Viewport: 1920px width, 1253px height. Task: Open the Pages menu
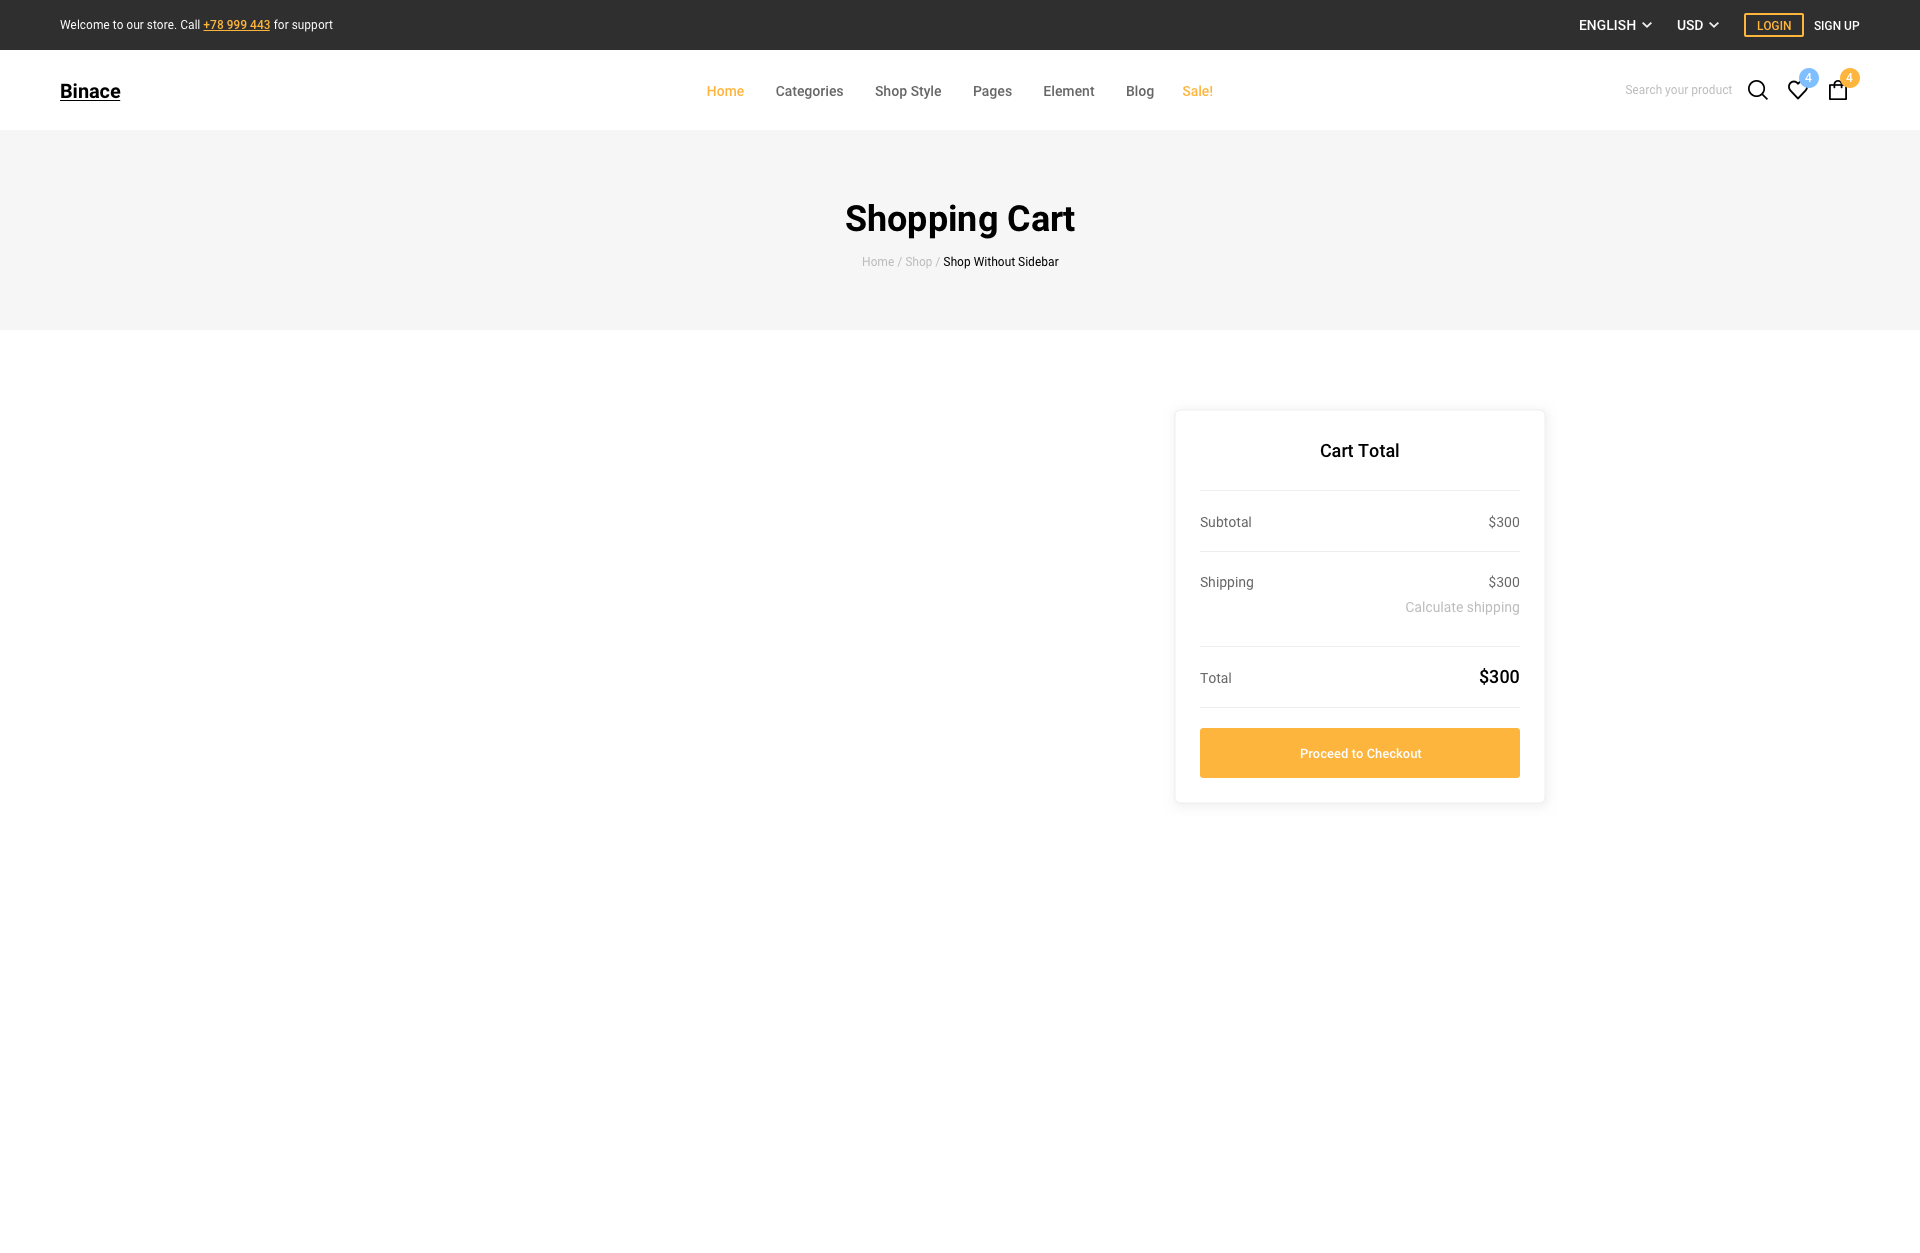point(992,91)
